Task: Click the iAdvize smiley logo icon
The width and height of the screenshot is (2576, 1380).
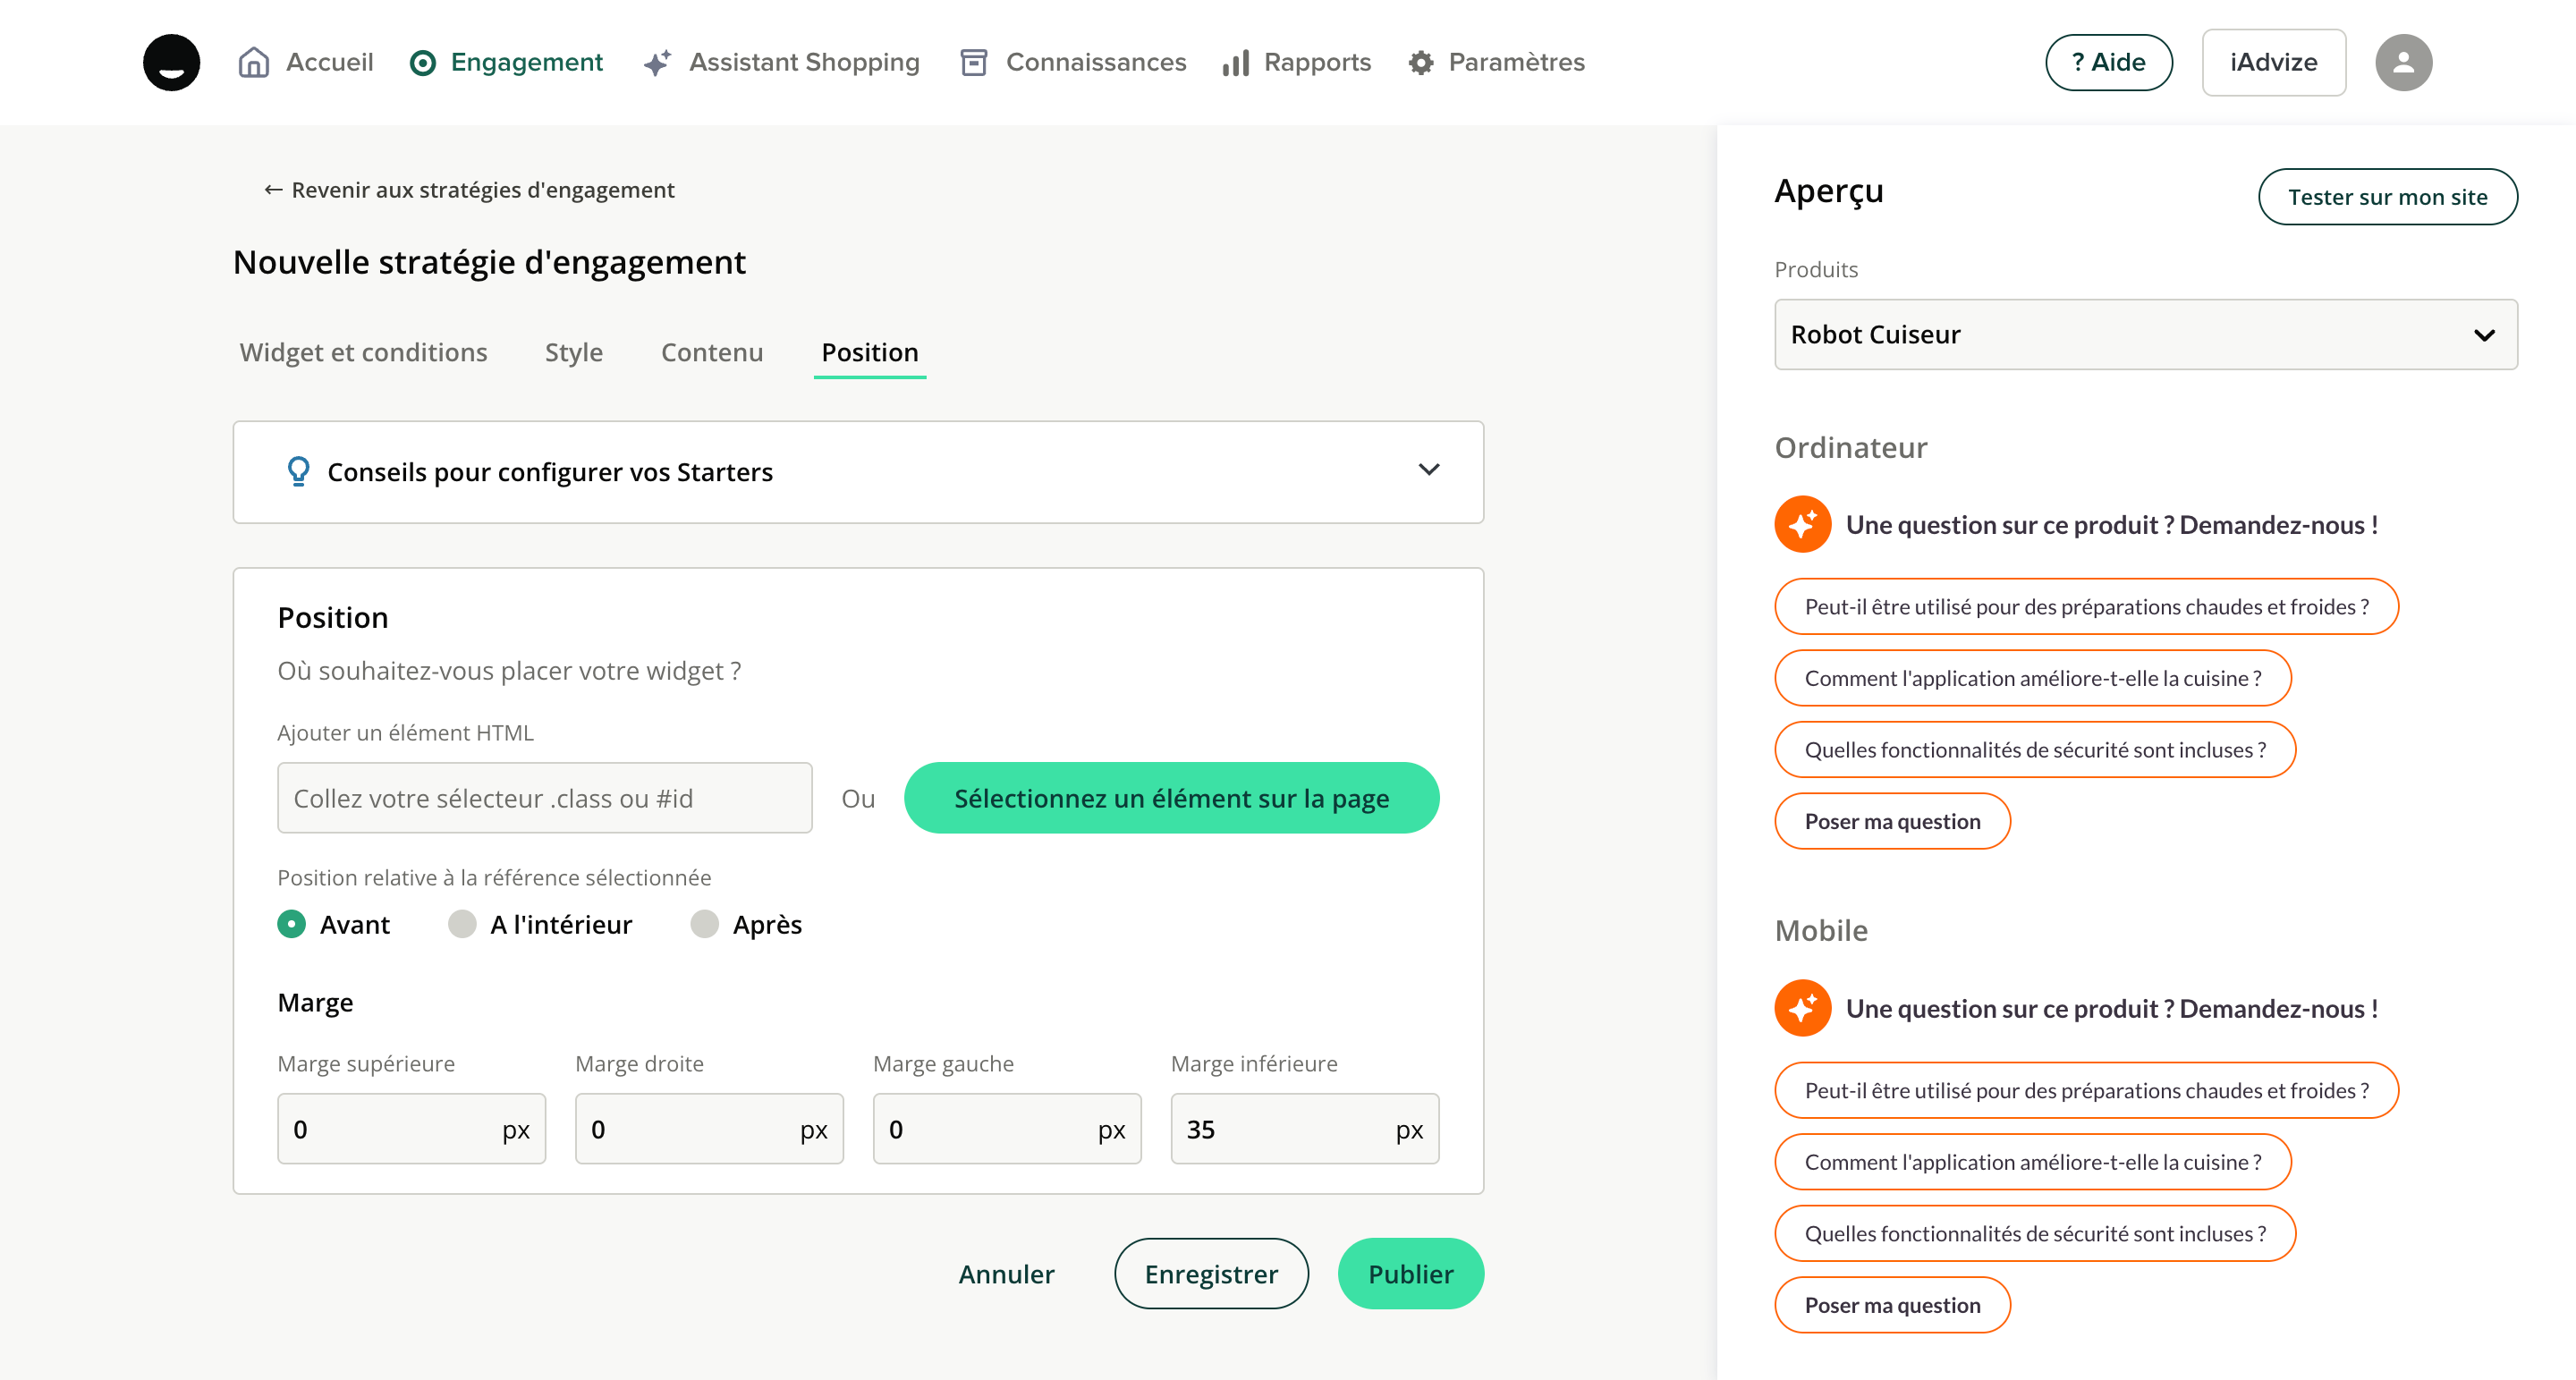Action: (x=171, y=62)
